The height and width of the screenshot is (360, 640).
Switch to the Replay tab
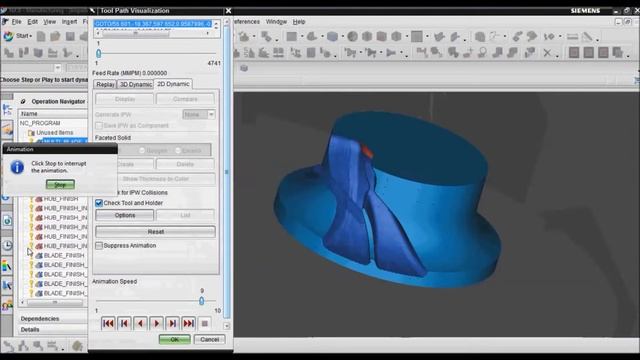point(105,84)
